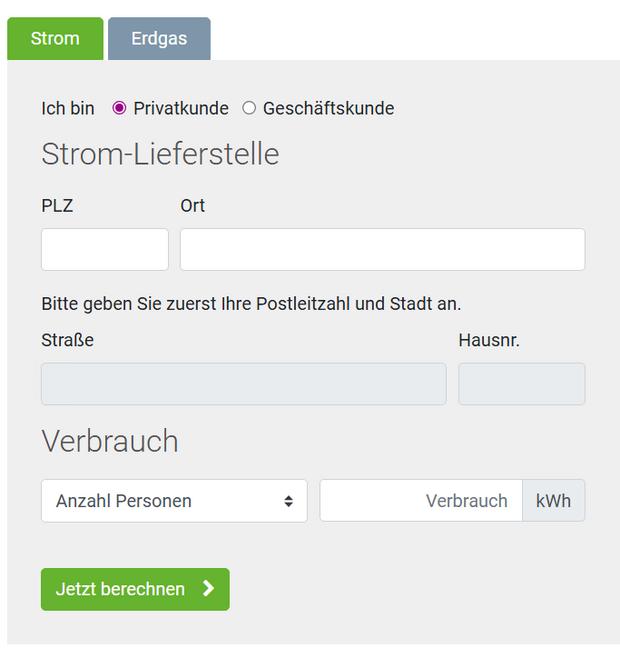The height and width of the screenshot is (648, 620).
Task: Click the Strom-Lieferstelle heading
Action: click(160, 155)
